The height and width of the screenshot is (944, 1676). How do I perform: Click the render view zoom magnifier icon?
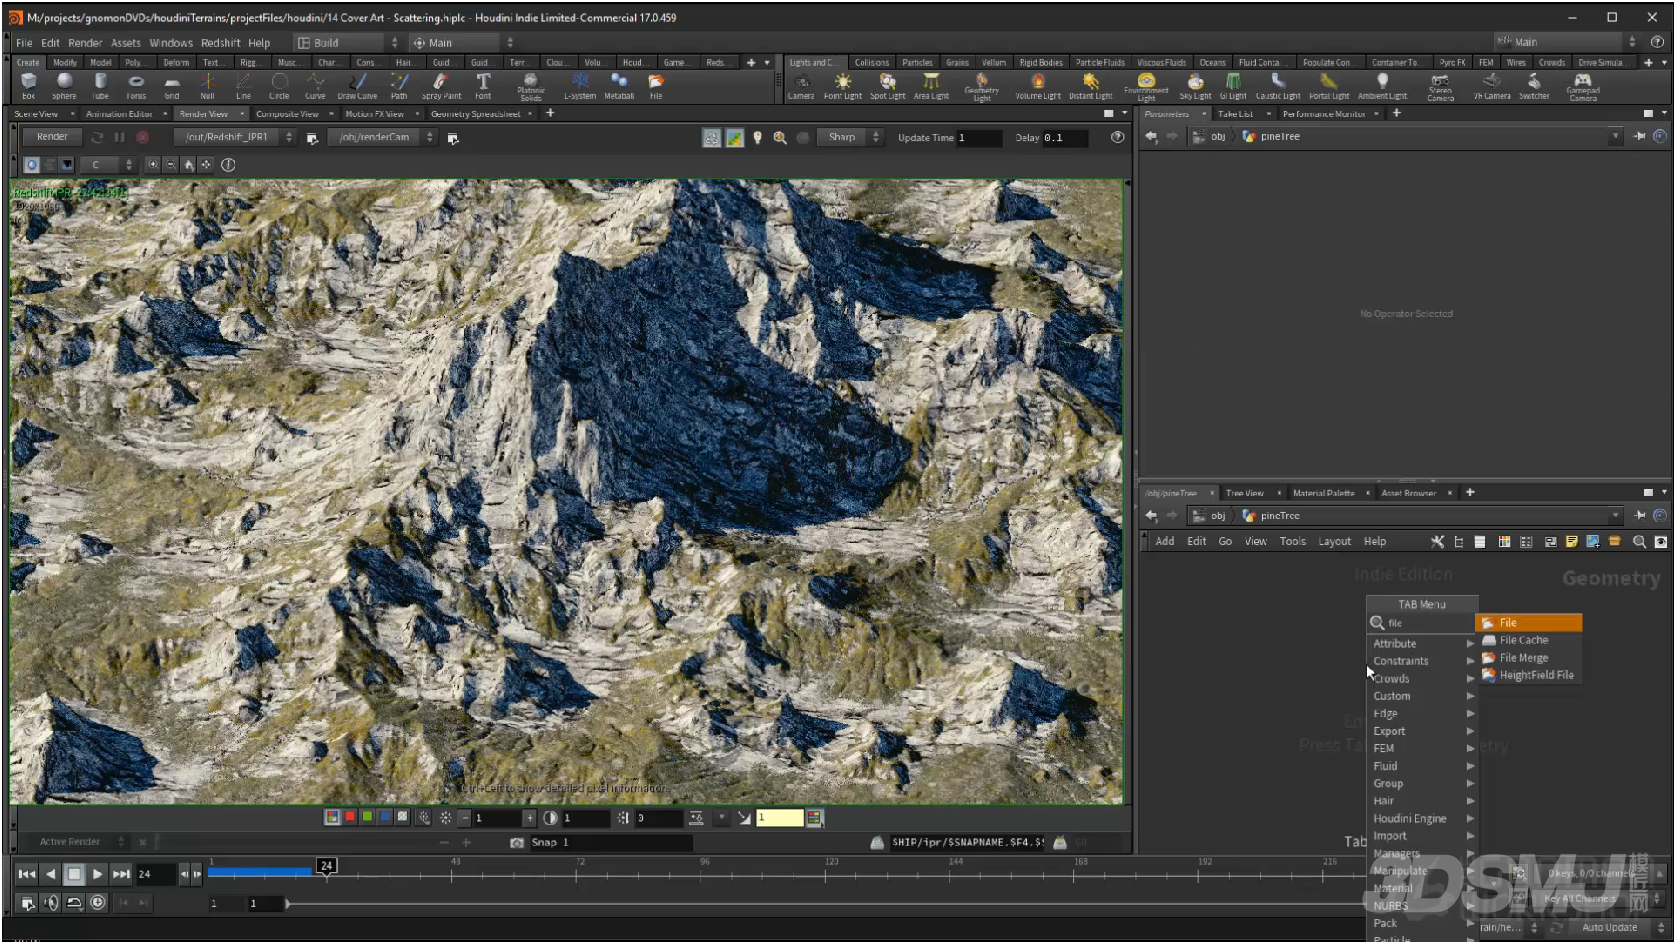(780, 138)
